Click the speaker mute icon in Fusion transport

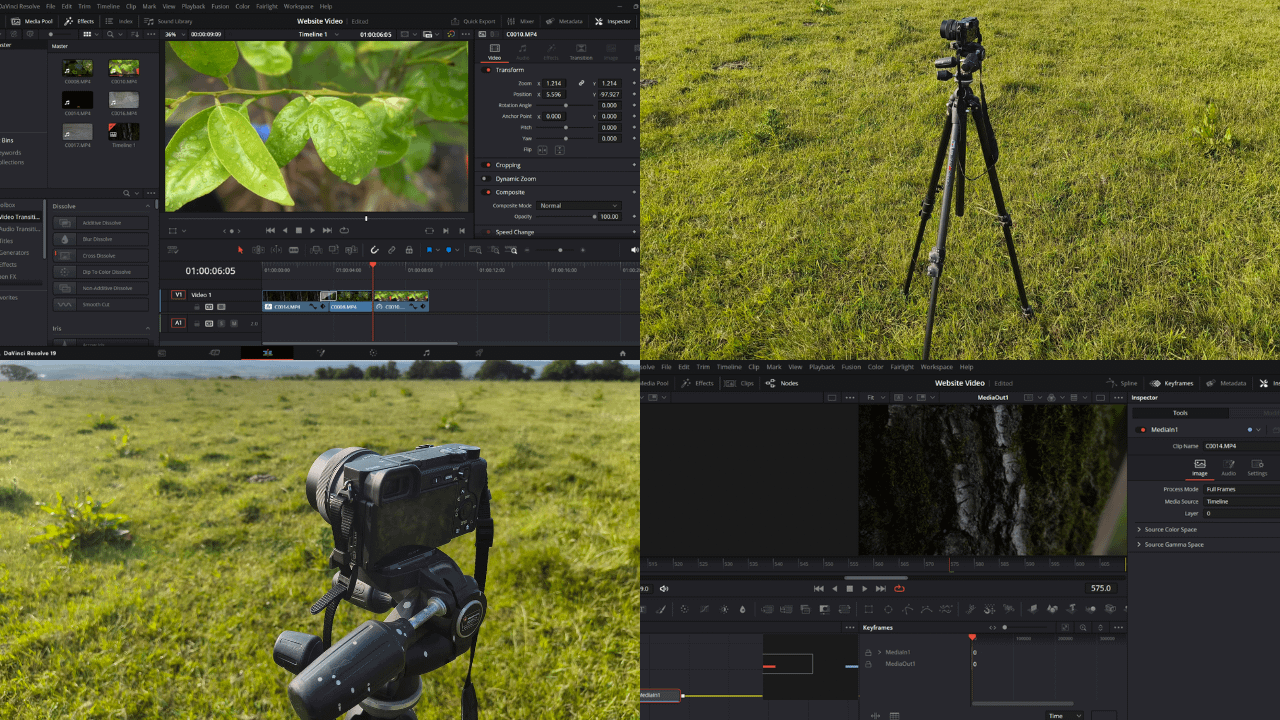tap(664, 589)
